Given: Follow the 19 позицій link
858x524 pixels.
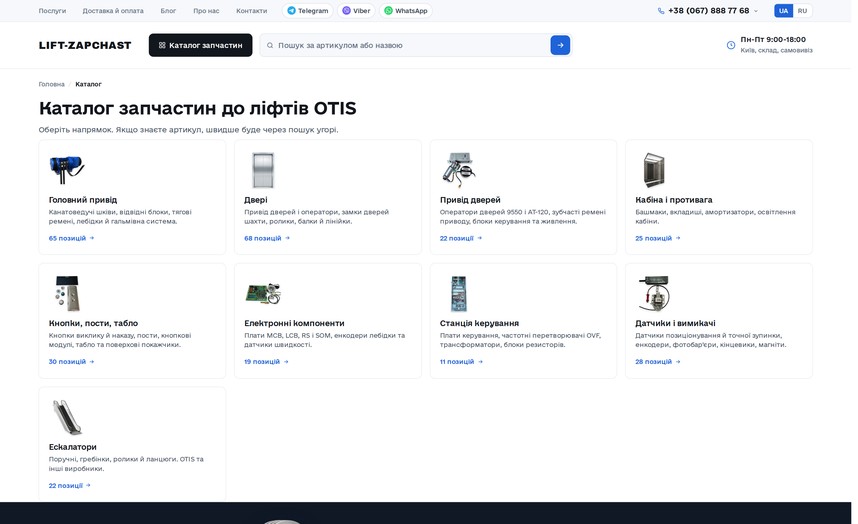Looking at the screenshot, I should coord(262,362).
